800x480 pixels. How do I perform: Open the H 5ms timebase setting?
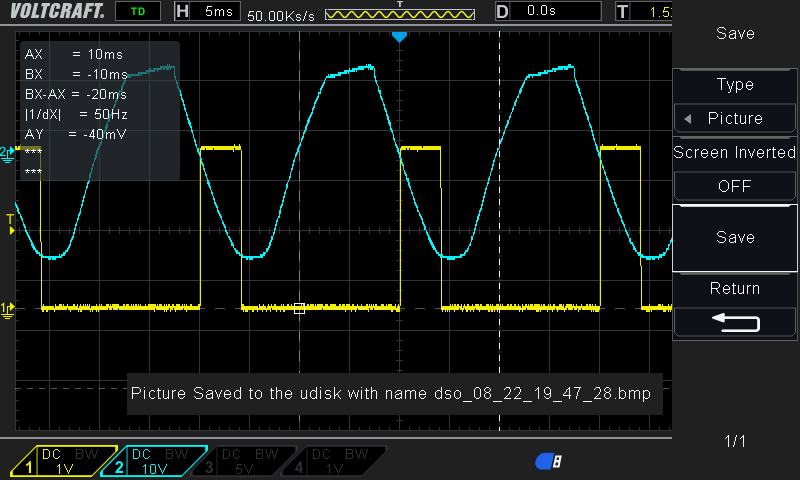208,12
